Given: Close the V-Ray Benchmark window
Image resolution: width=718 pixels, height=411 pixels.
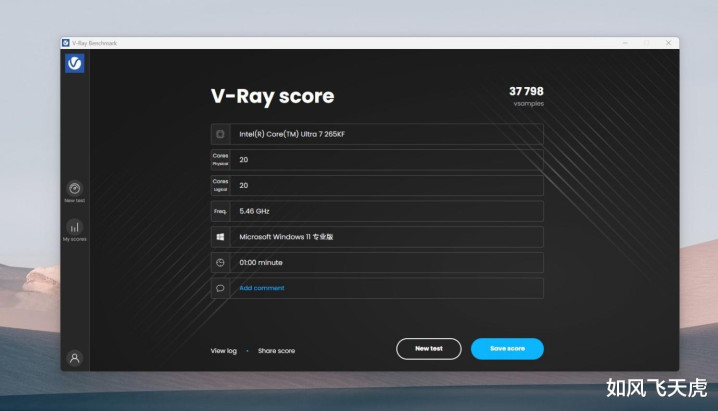Looking at the screenshot, I should (x=668, y=43).
